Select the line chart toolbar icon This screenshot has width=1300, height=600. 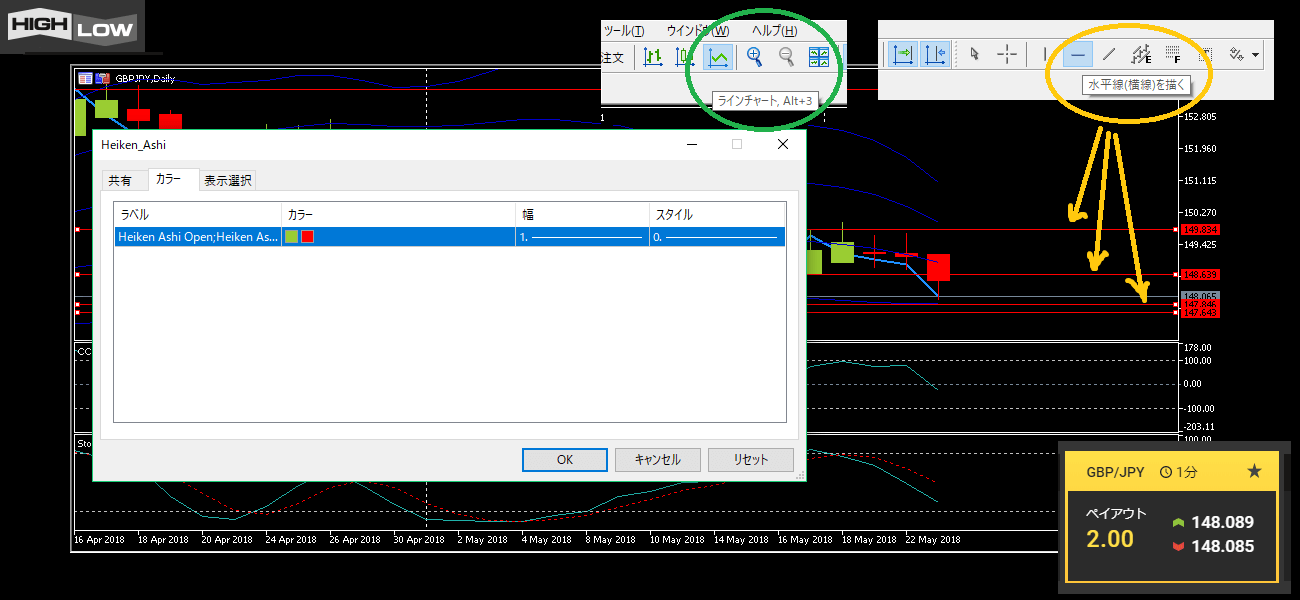717,58
